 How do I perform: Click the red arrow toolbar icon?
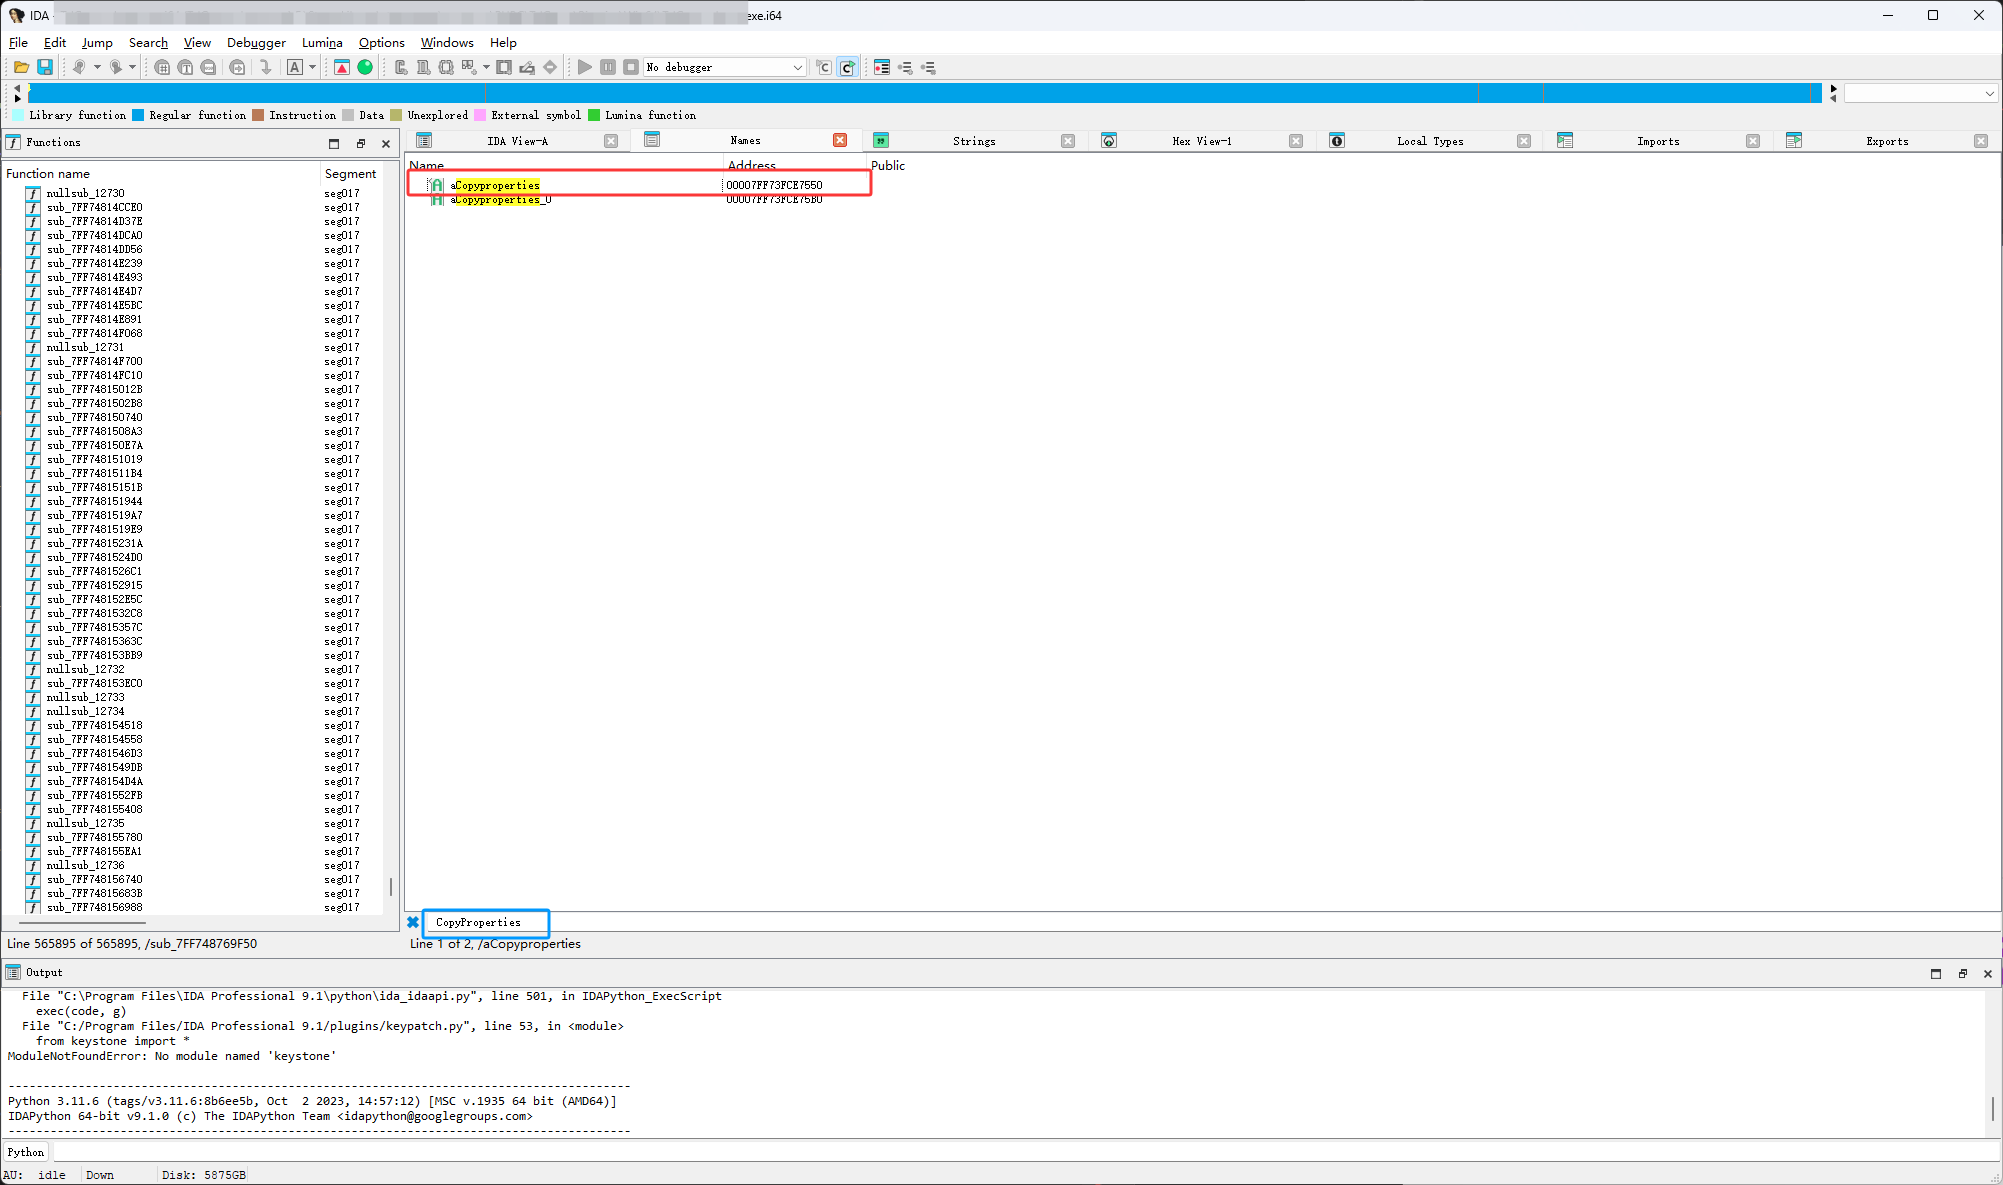click(342, 67)
